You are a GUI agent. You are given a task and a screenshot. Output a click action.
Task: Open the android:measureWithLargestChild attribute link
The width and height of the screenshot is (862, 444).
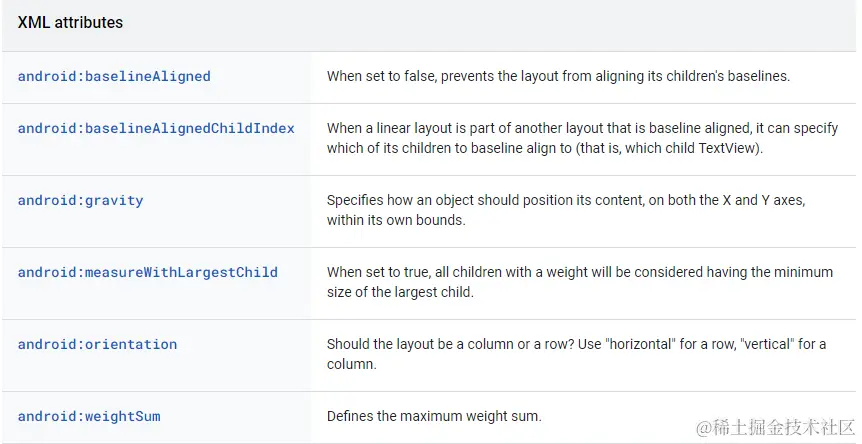coord(148,272)
